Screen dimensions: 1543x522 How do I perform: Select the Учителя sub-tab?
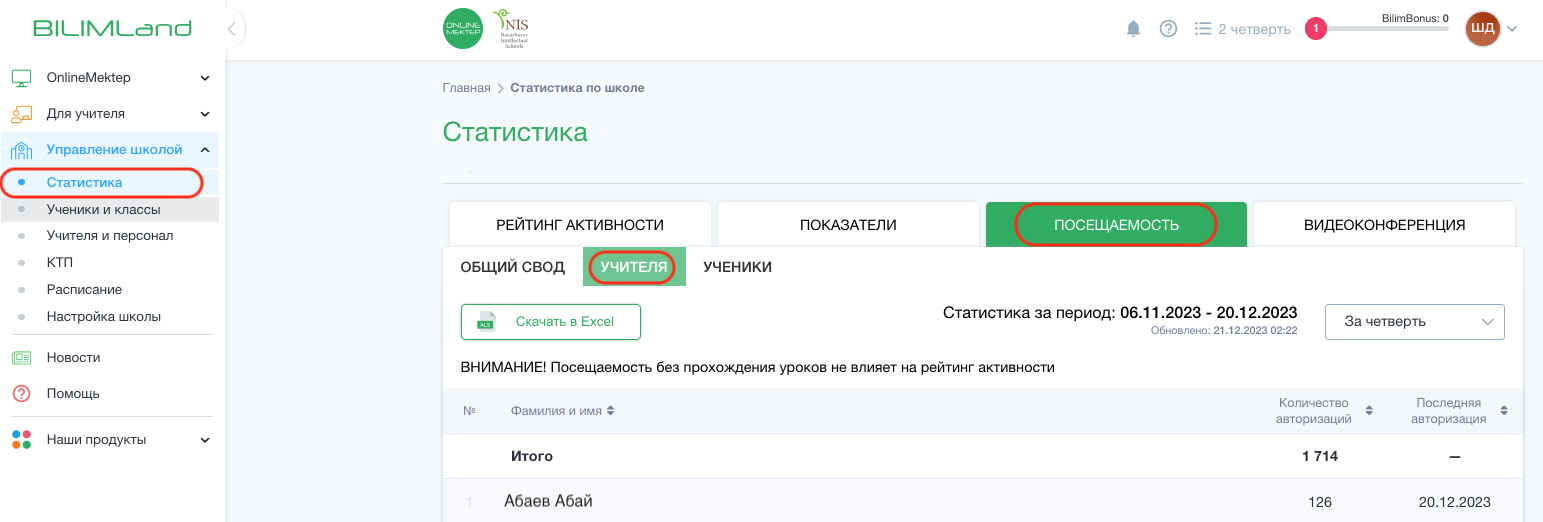(x=634, y=268)
